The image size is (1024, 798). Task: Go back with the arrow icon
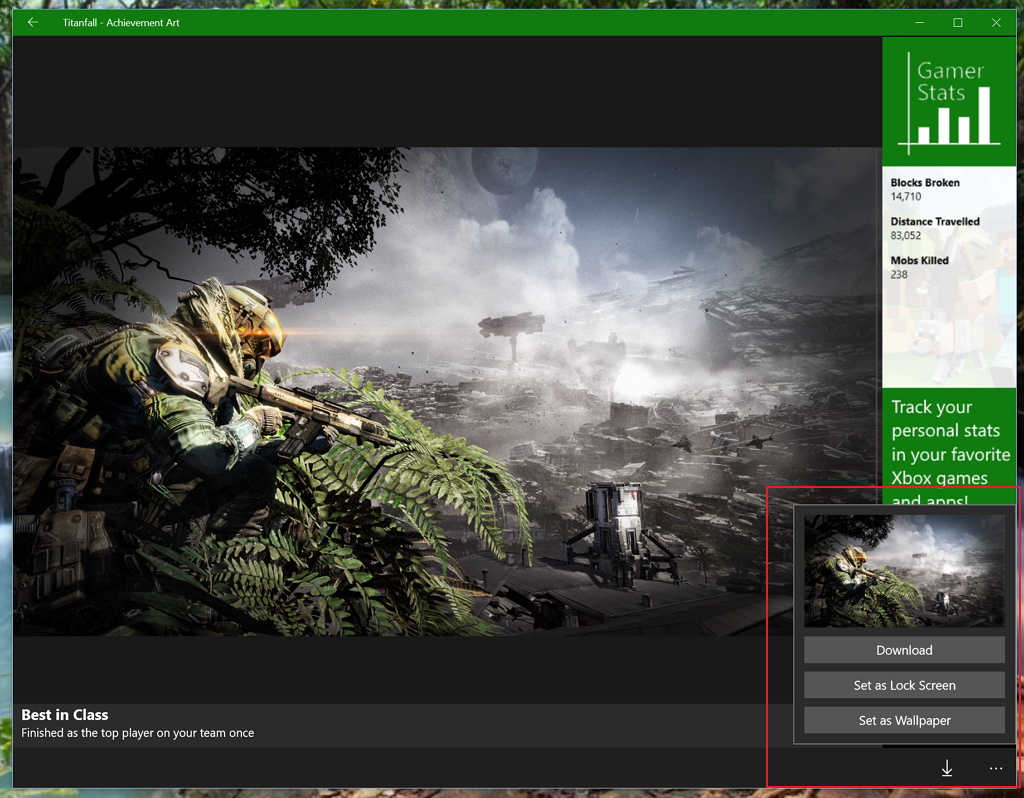click(33, 22)
